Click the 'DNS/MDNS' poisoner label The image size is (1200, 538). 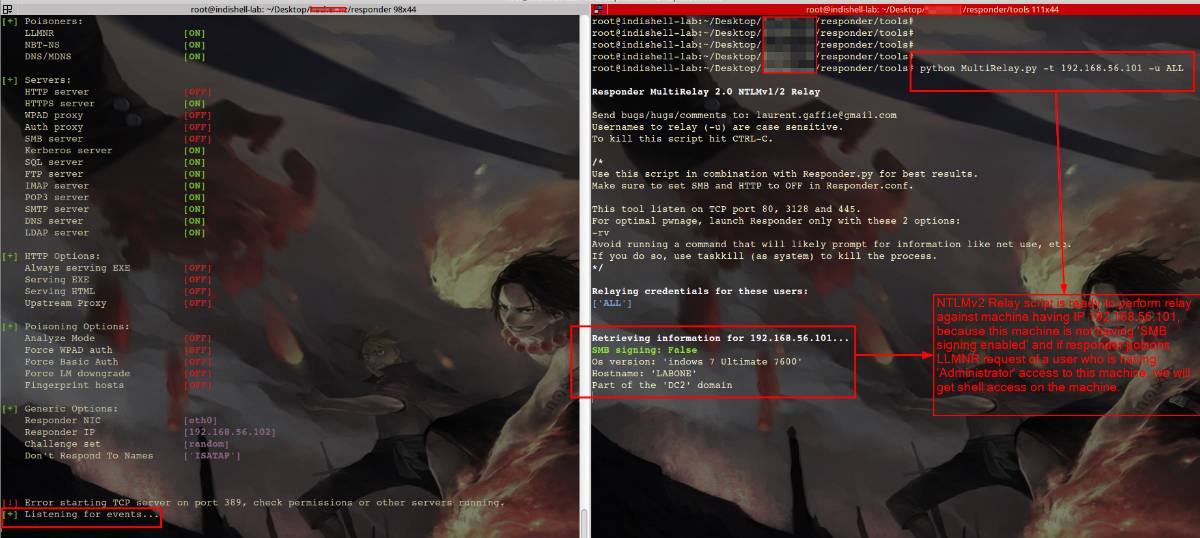(48, 57)
